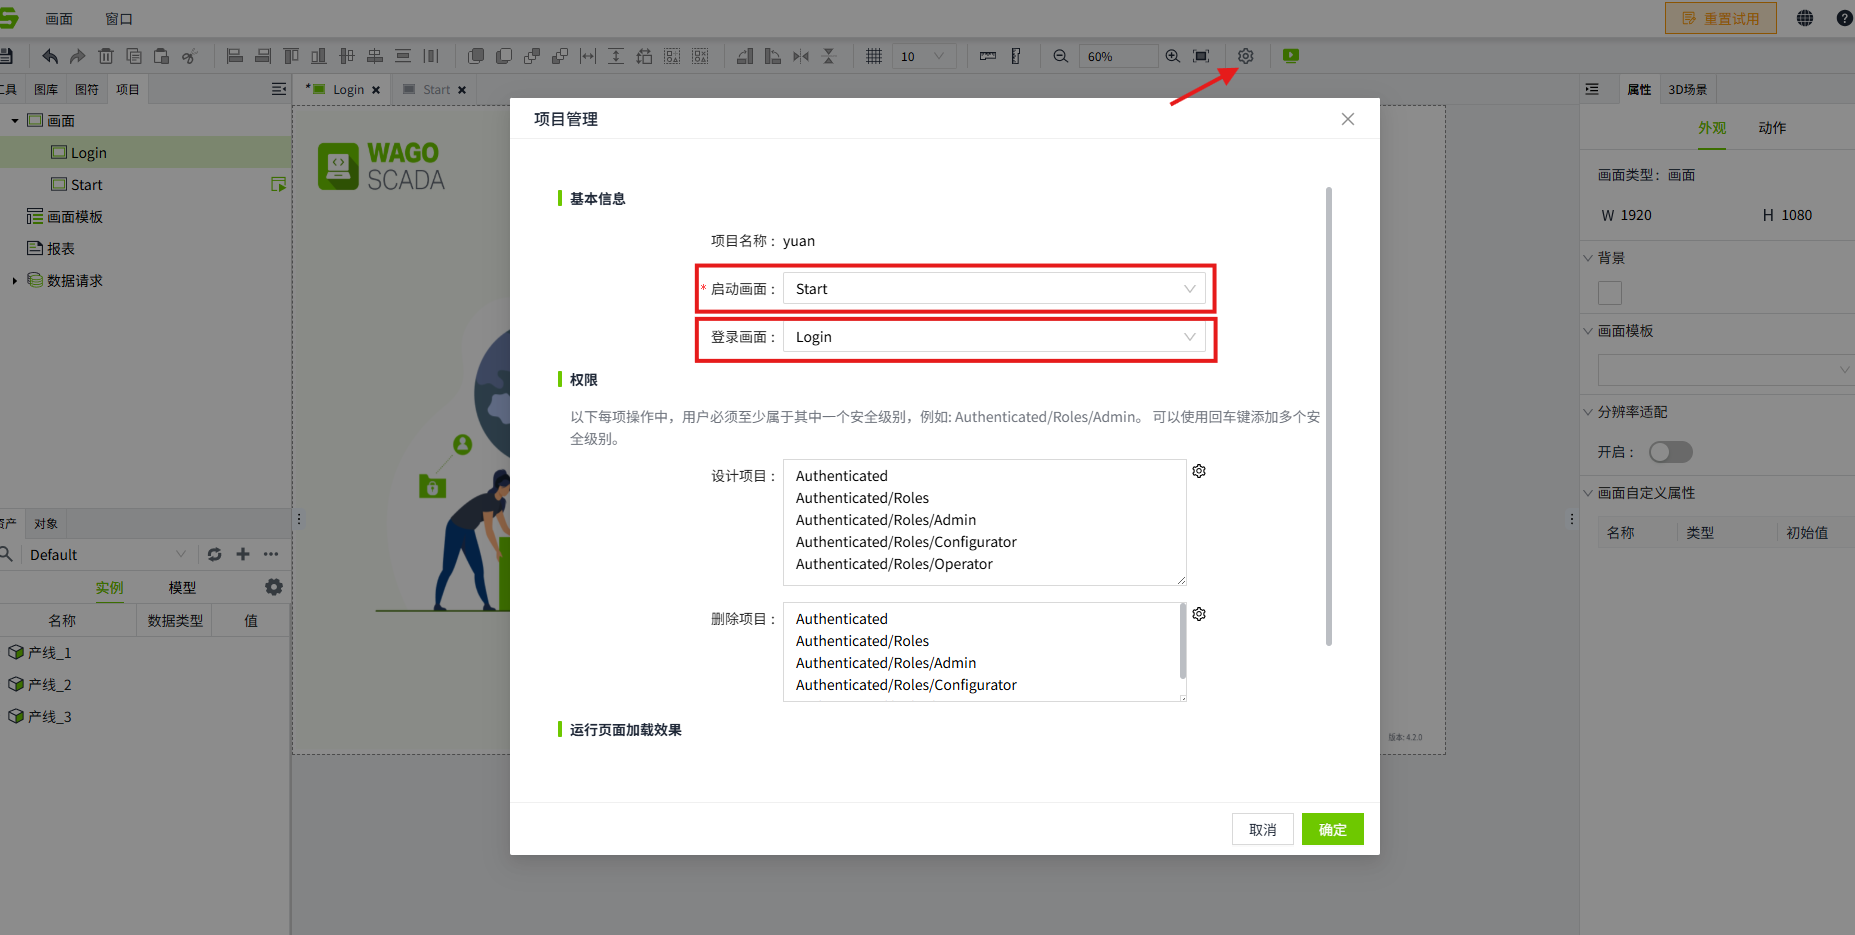Click the undo arrow in the toolbar
The width and height of the screenshot is (1855, 935).
pyautogui.click(x=50, y=56)
